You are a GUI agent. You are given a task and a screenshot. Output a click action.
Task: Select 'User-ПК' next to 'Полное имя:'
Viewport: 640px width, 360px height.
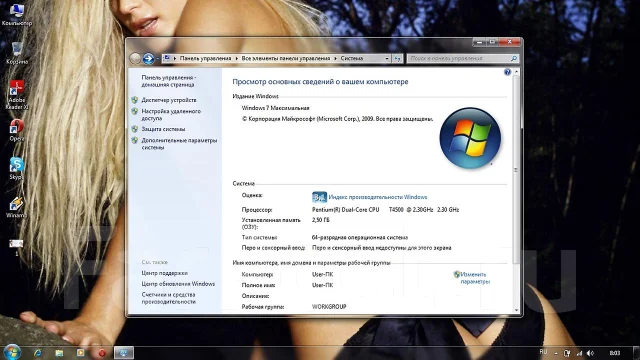coord(322,285)
